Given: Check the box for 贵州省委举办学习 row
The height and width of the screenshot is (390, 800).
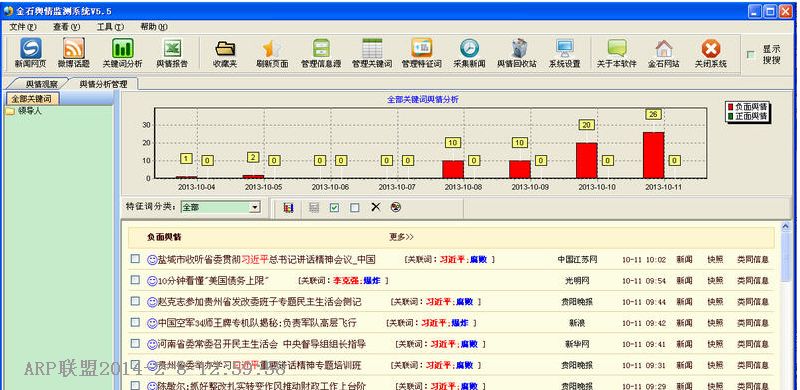Looking at the screenshot, I should pos(135,364).
